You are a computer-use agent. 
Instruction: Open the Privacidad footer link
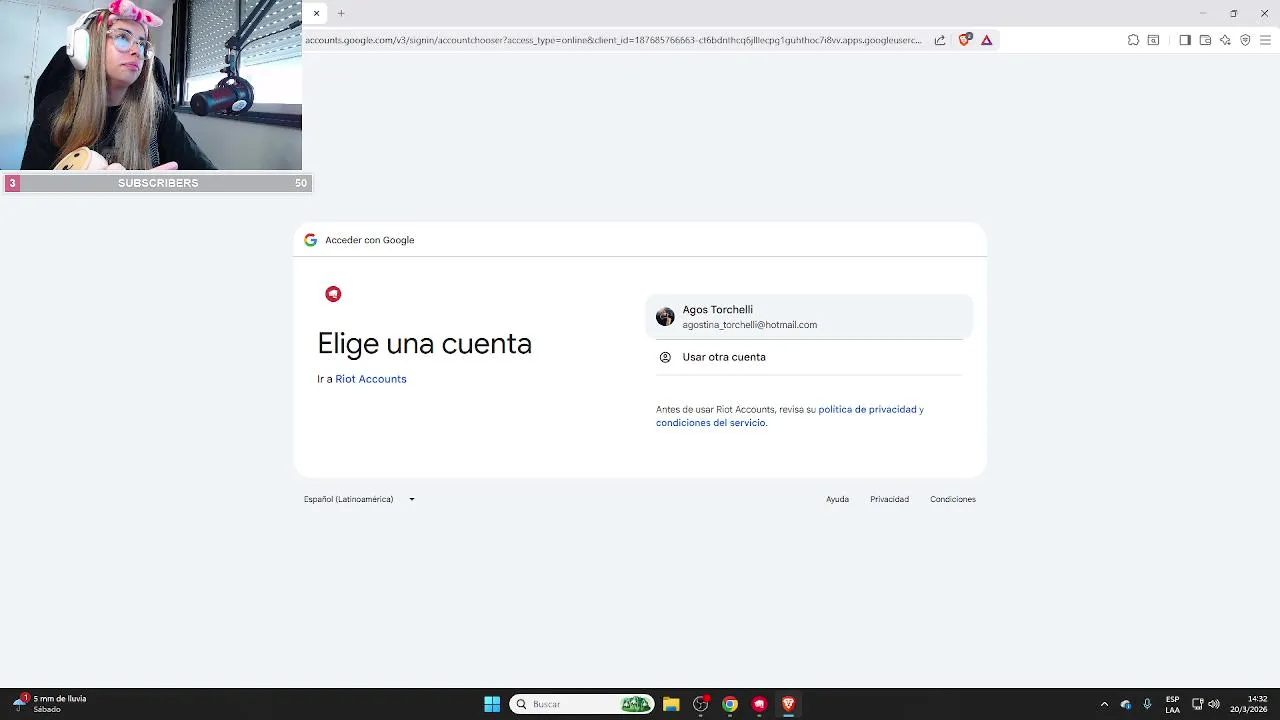[889, 499]
